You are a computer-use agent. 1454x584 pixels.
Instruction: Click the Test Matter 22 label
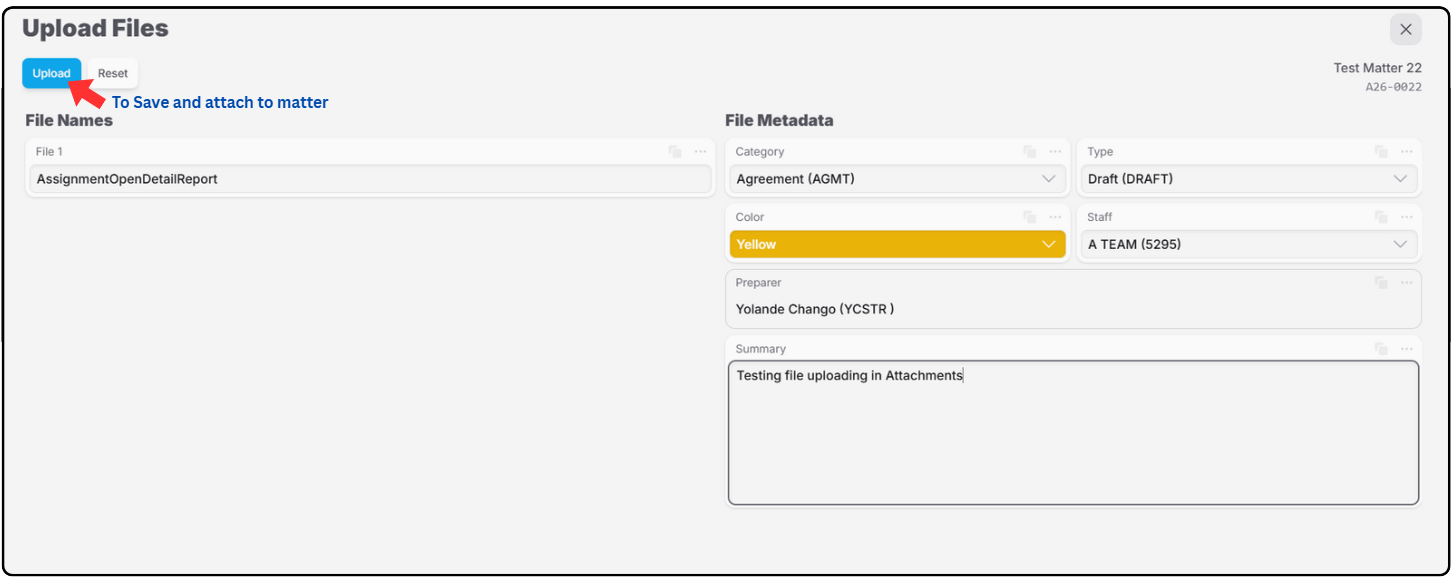(x=1377, y=68)
